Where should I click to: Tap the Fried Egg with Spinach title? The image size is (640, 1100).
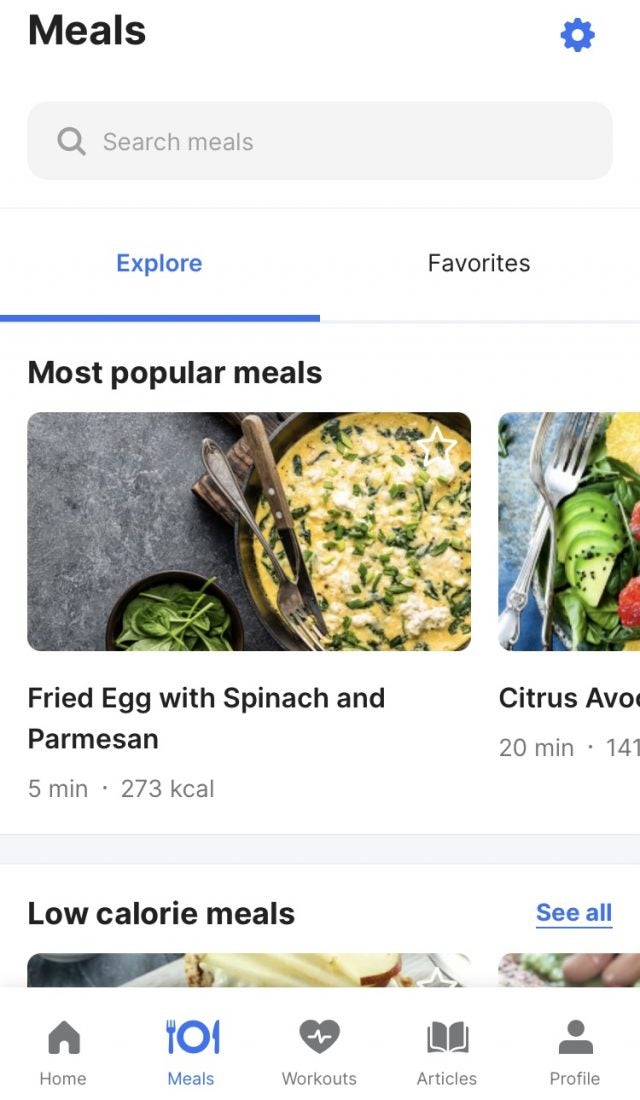click(x=206, y=718)
